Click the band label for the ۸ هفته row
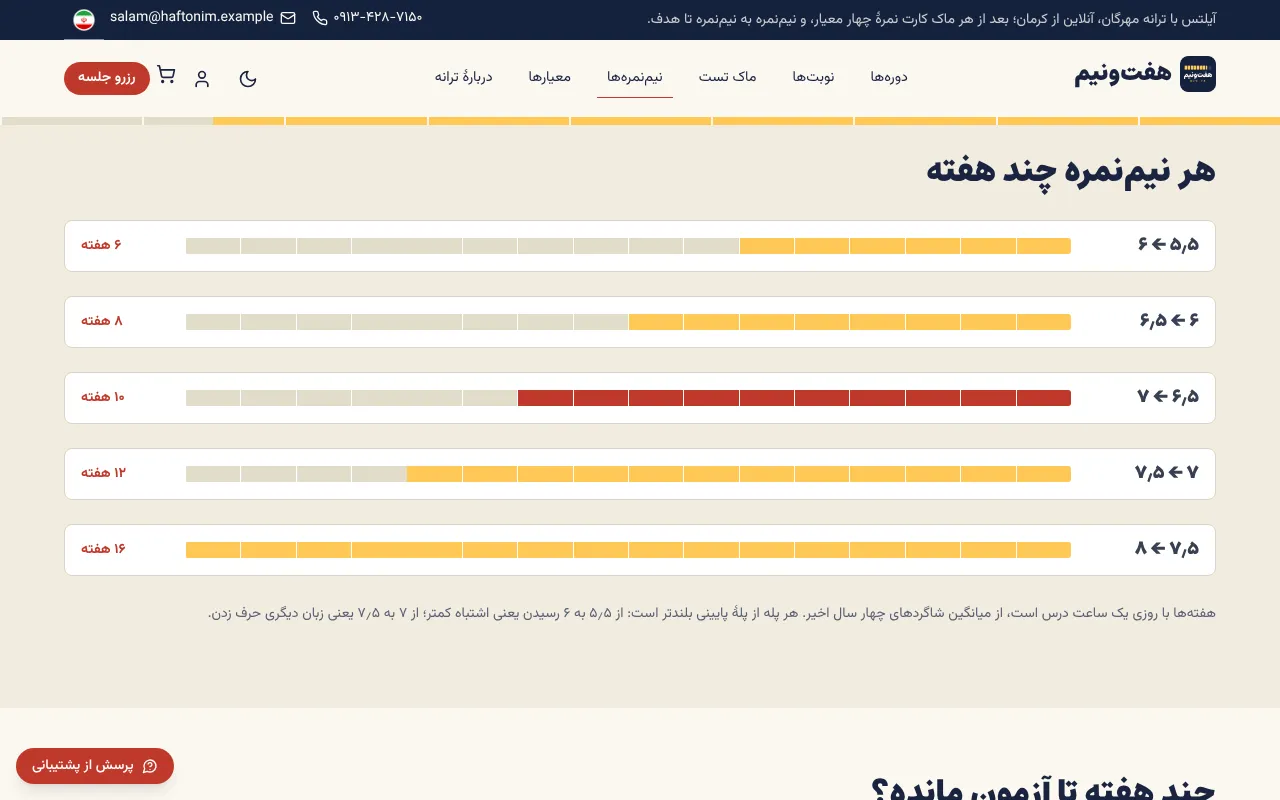This screenshot has width=1280, height=800. (x=1168, y=321)
